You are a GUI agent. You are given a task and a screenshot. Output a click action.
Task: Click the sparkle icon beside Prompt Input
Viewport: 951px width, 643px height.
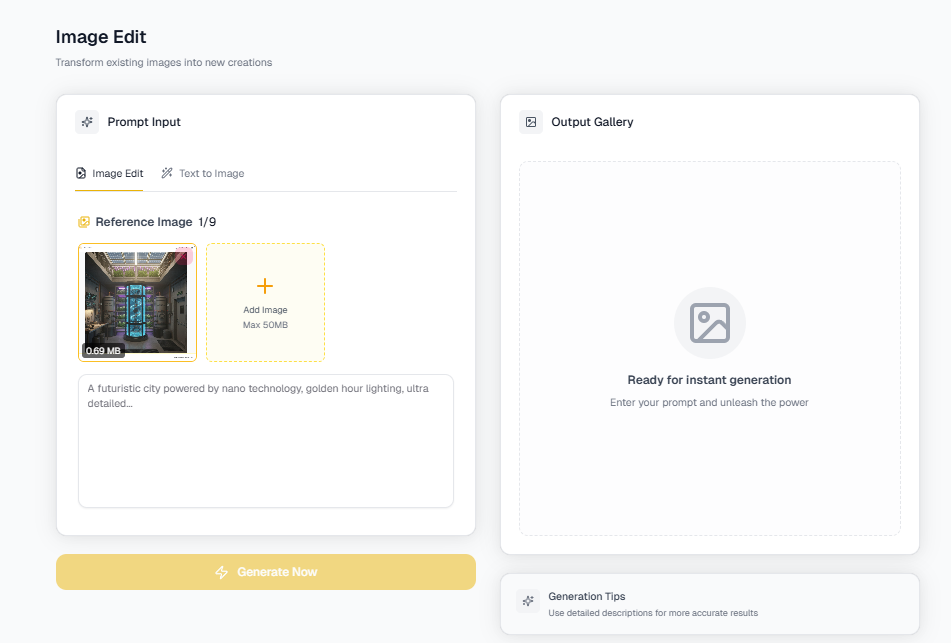87,122
